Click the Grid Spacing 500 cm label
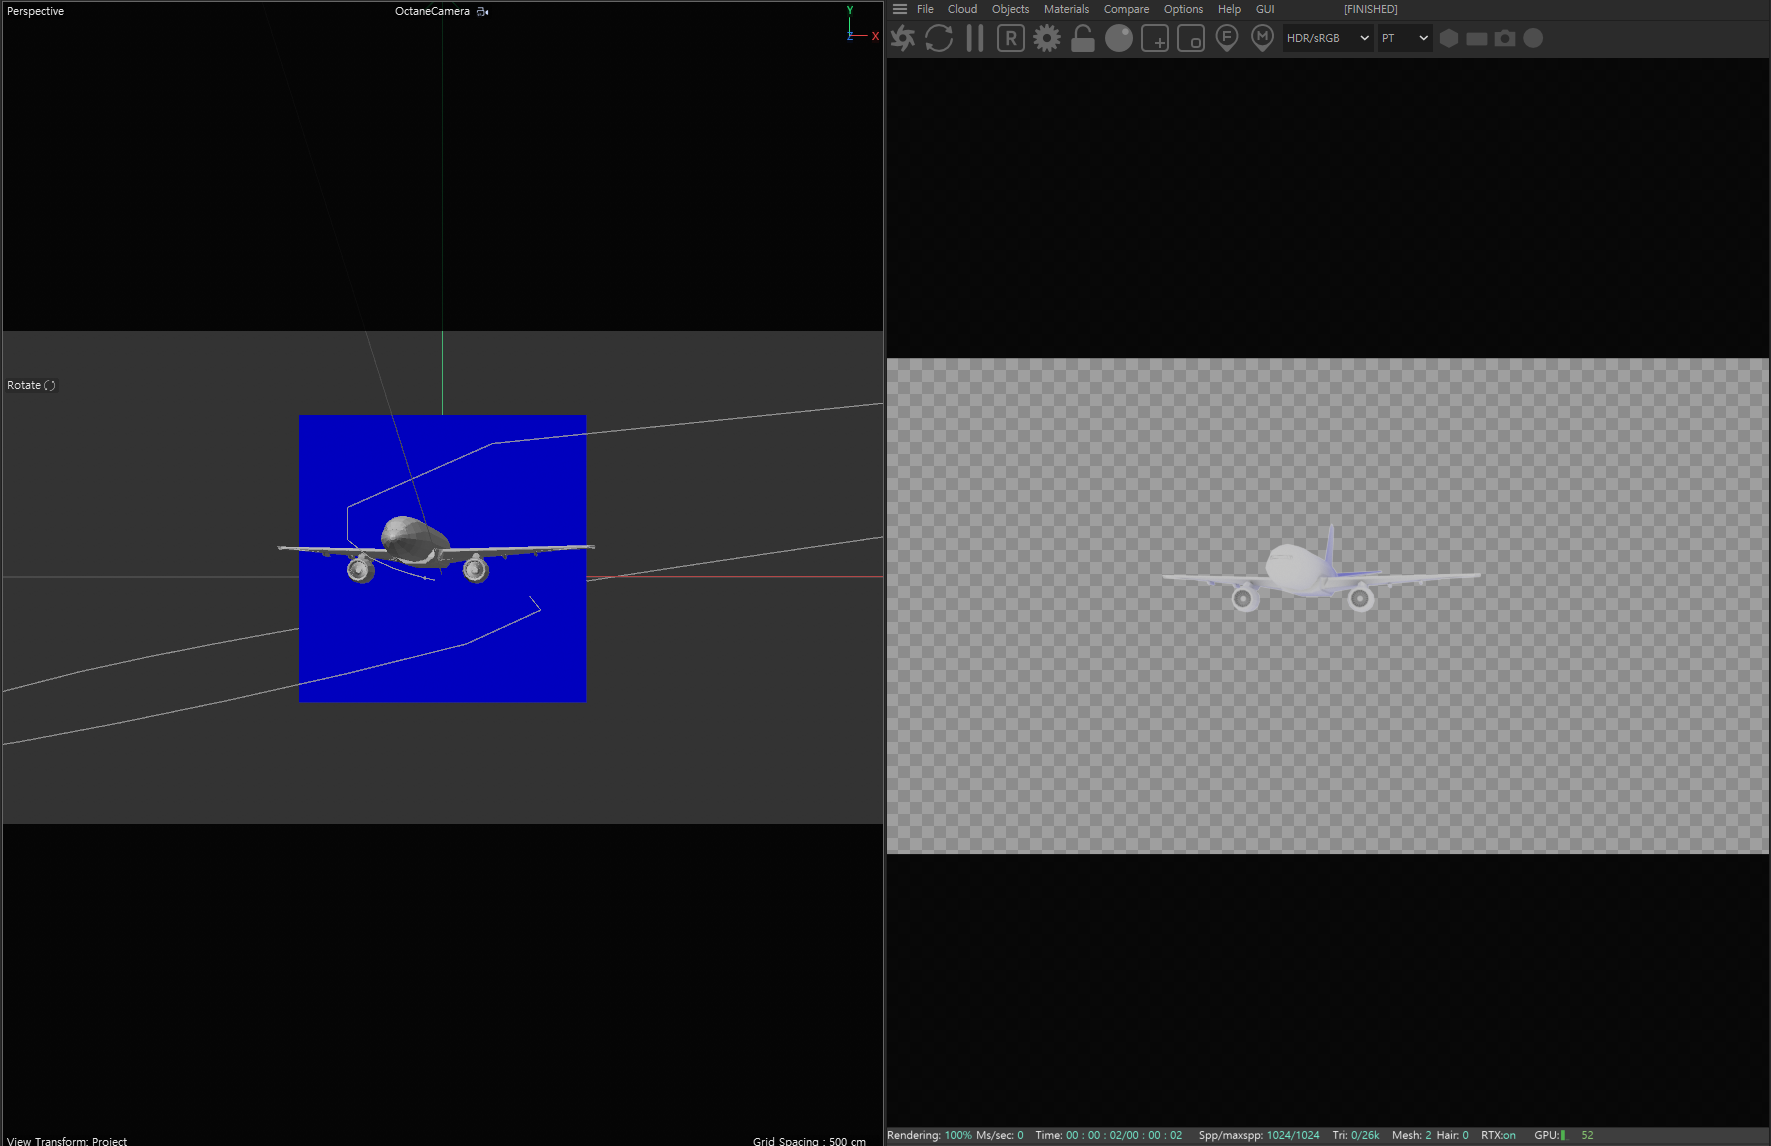The height and width of the screenshot is (1146, 1771). point(809,1141)
